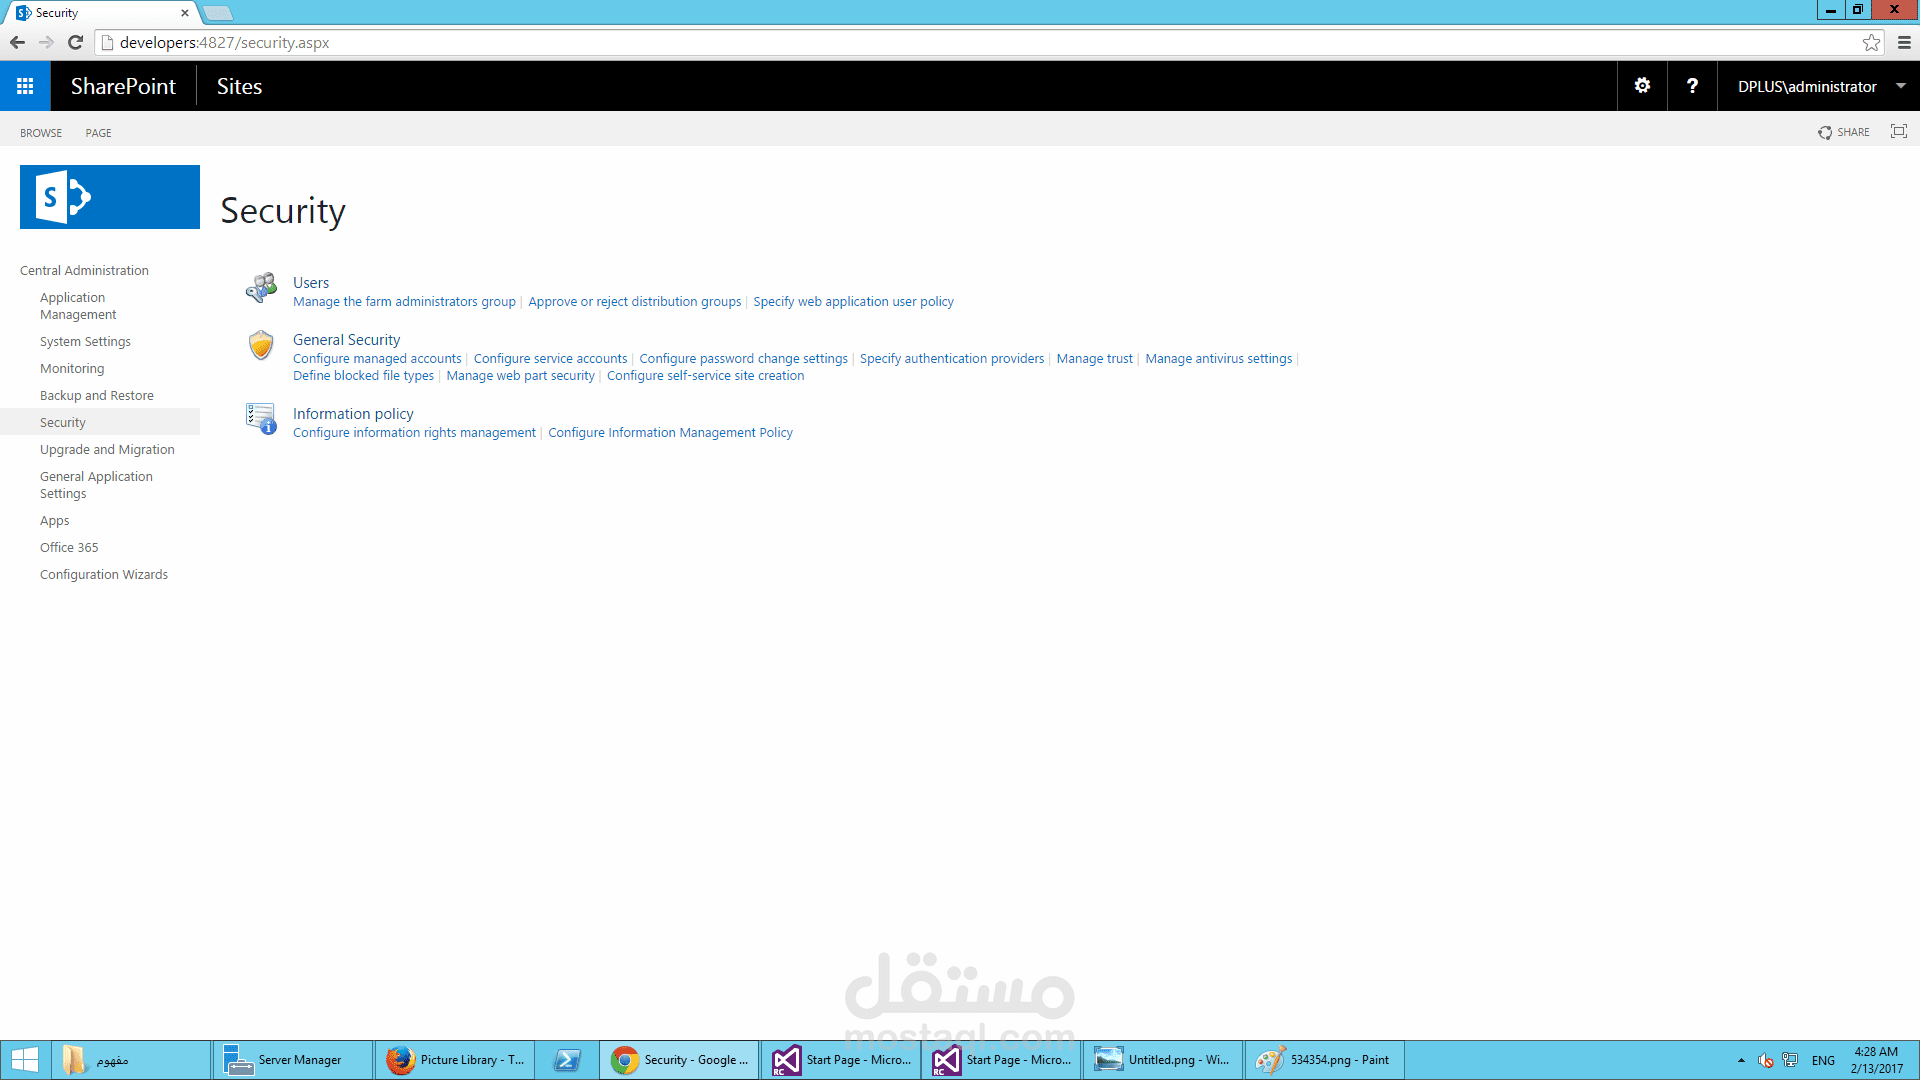This screenshot has height=1080, width=1920.
Task: Show hidden system tray icons
Action: click(x=1741, y=1060)
